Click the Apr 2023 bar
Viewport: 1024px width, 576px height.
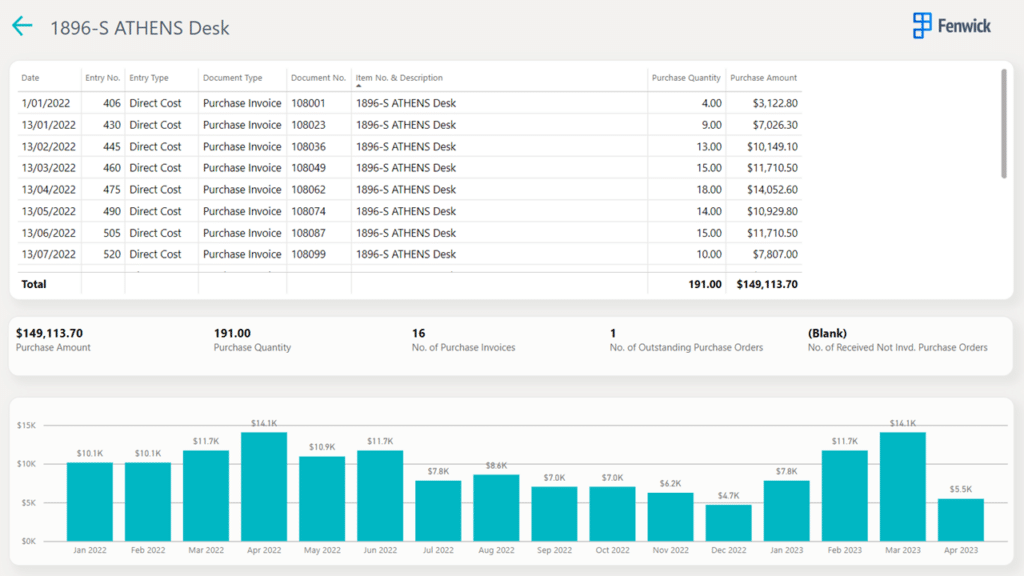click(x=960, y=519)
